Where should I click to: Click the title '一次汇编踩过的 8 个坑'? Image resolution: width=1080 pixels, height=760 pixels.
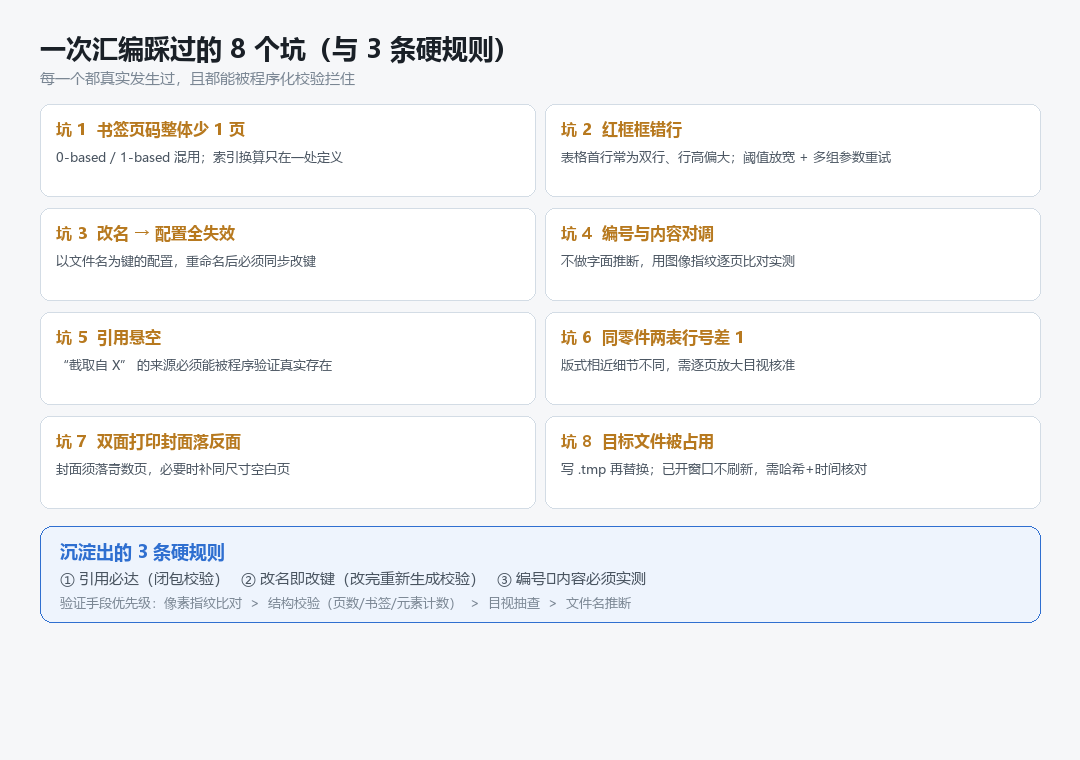(x=173, y=50)
